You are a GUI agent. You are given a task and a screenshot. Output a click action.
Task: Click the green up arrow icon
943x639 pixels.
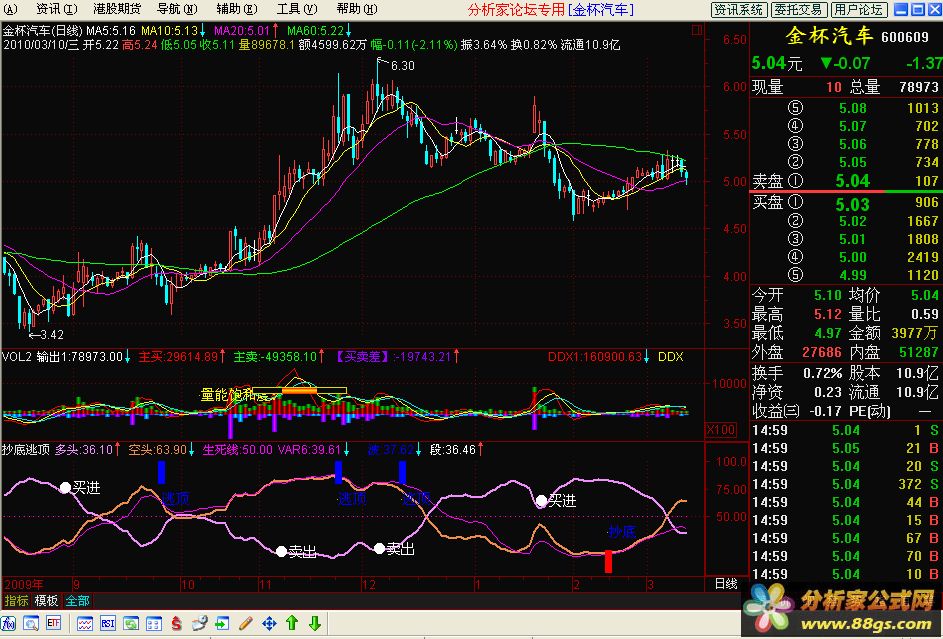click(292, 623)
